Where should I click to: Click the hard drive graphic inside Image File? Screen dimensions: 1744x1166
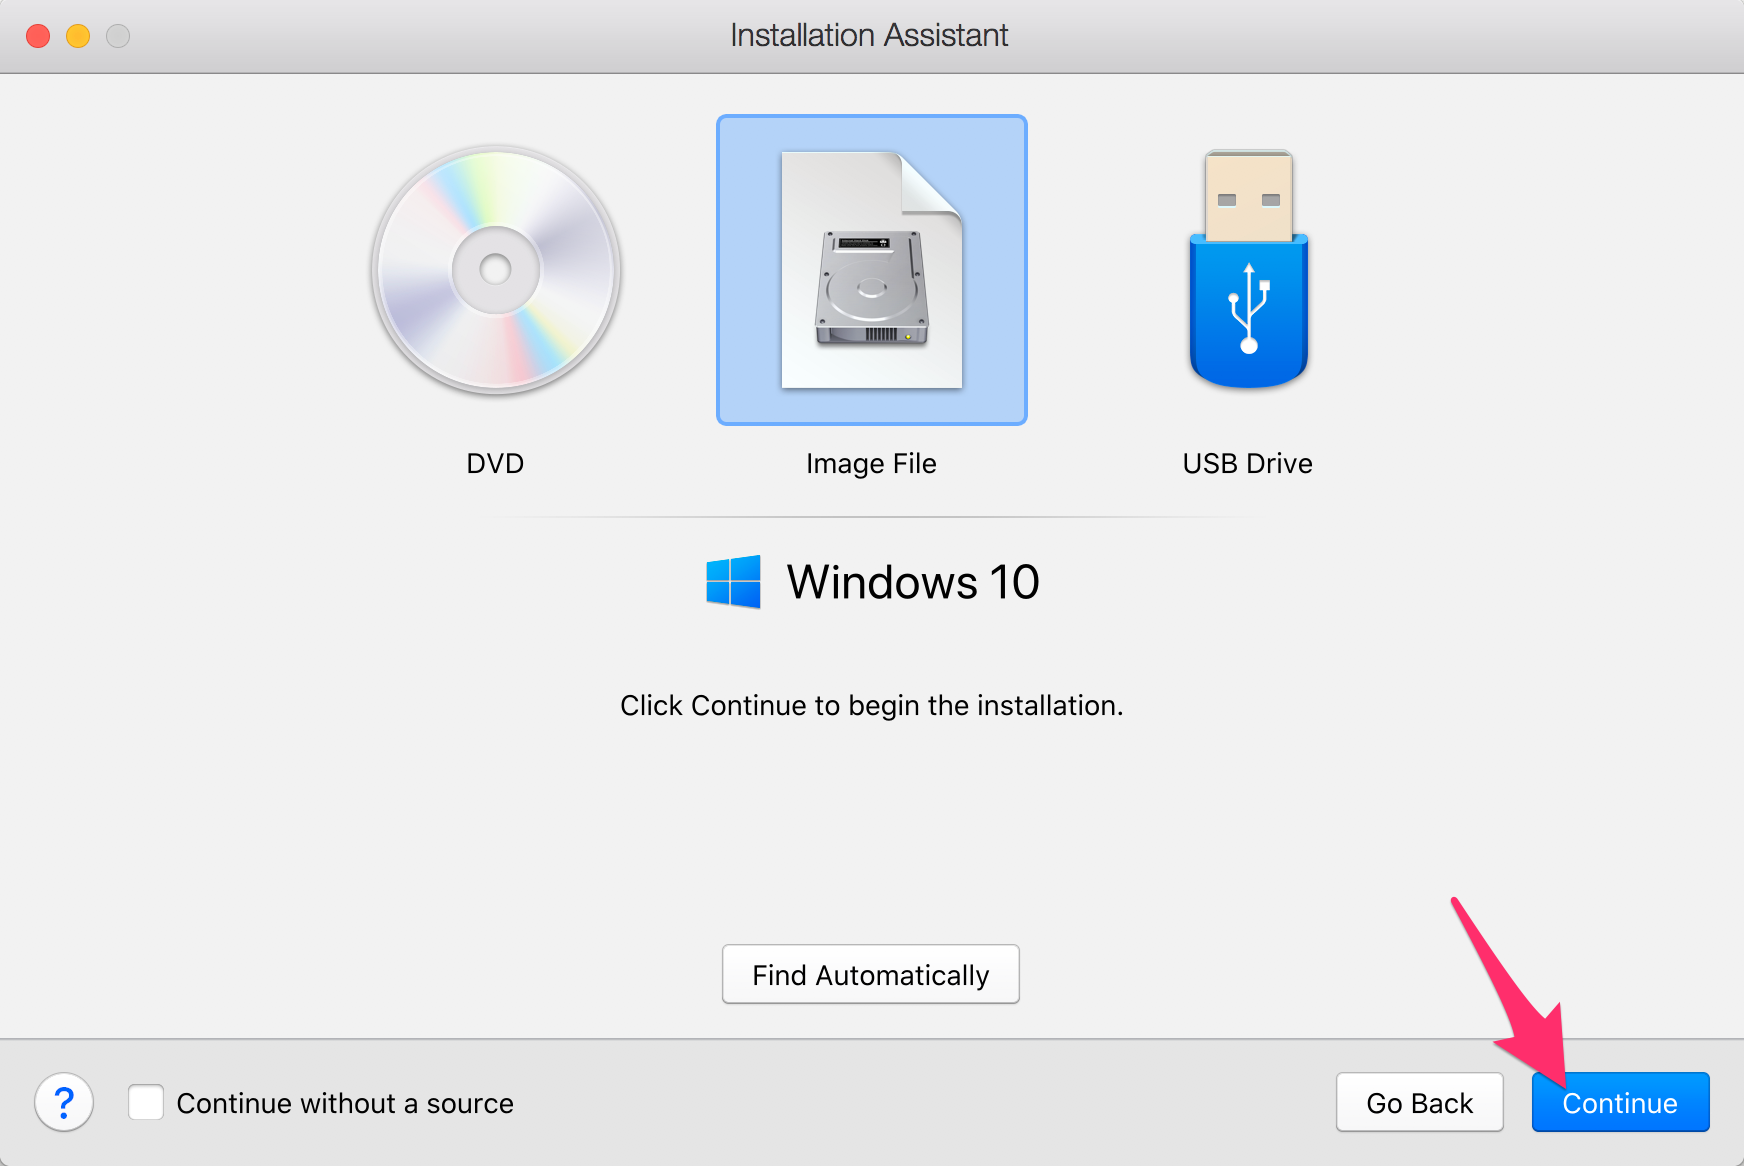tap(872, 288)
